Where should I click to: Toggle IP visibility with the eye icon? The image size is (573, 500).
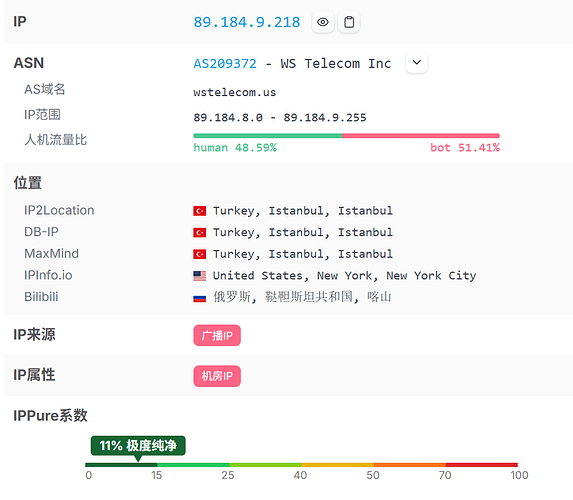pyautogui.click(x=323, y=22)
